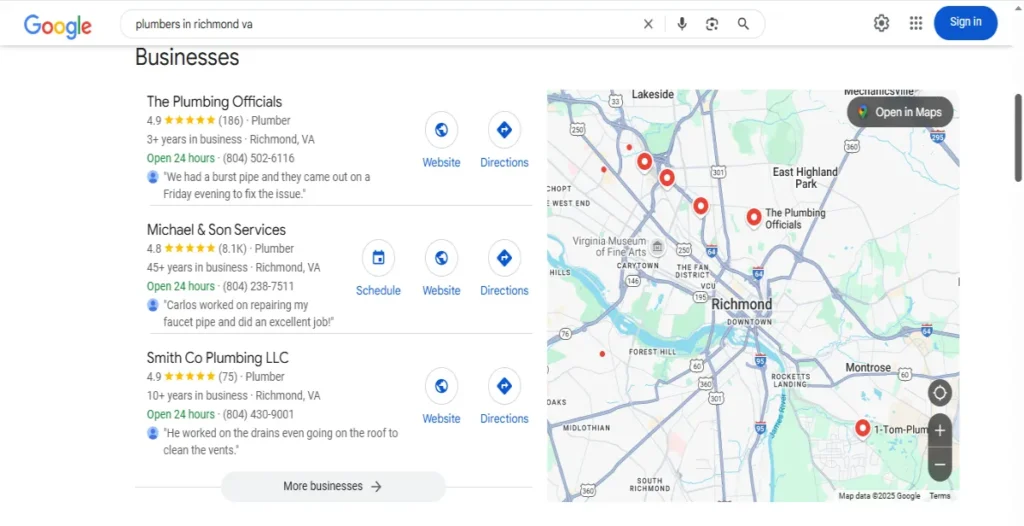Zoom in the map with plus button
1024x526 pixels.
click(940, 431)
